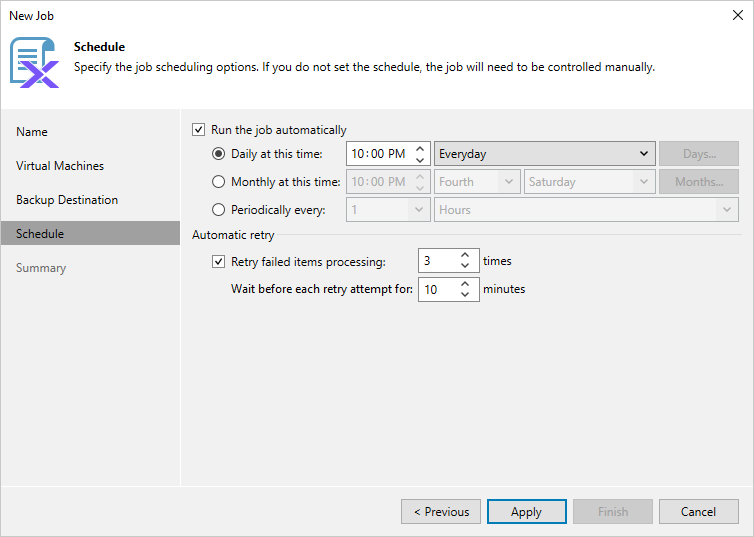Decrease the daily time with down arrow
Screen dimensions: 754x537
(420, 160)
